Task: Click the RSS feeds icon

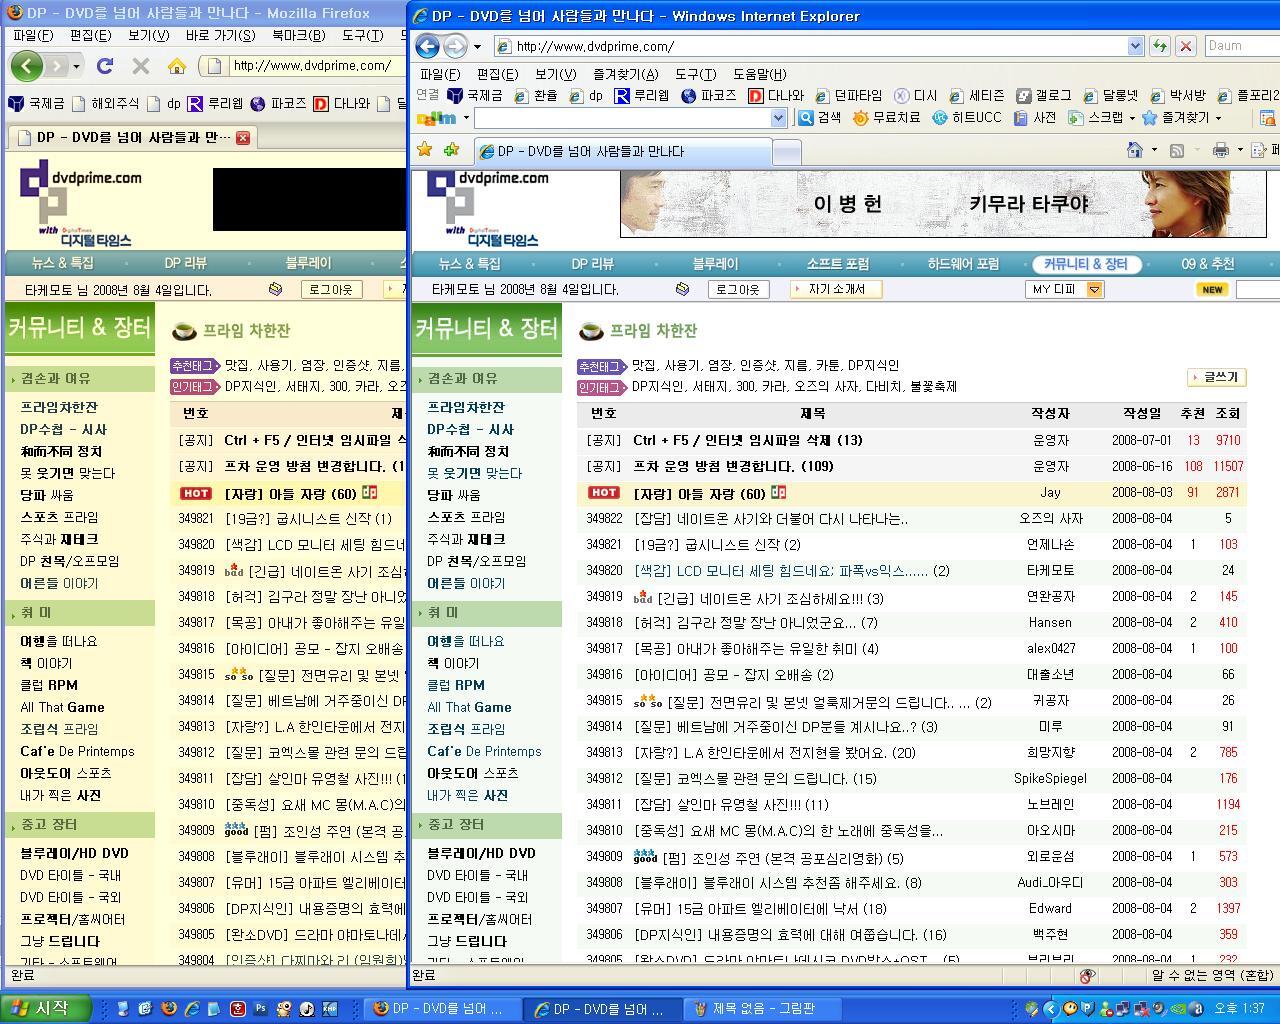Action: coord(1177,150)
